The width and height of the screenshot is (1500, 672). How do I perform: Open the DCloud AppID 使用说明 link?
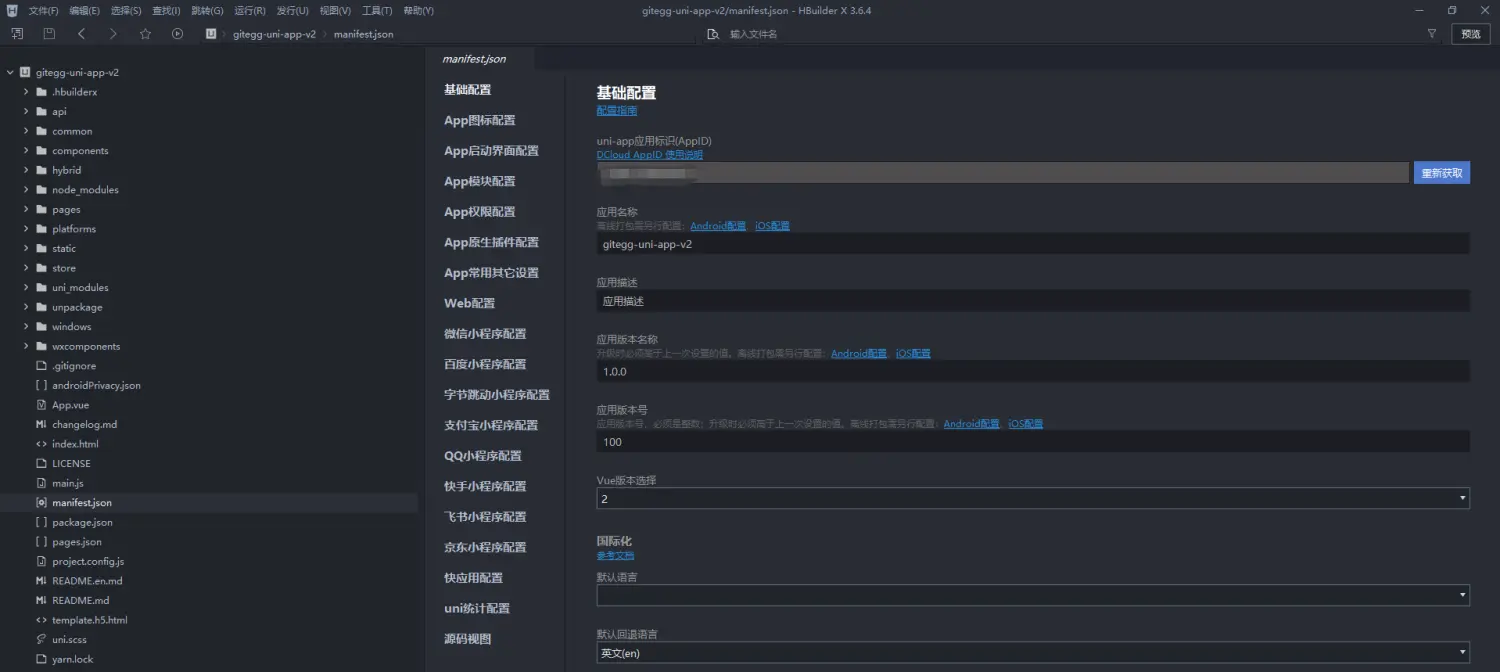coord(649,154)
